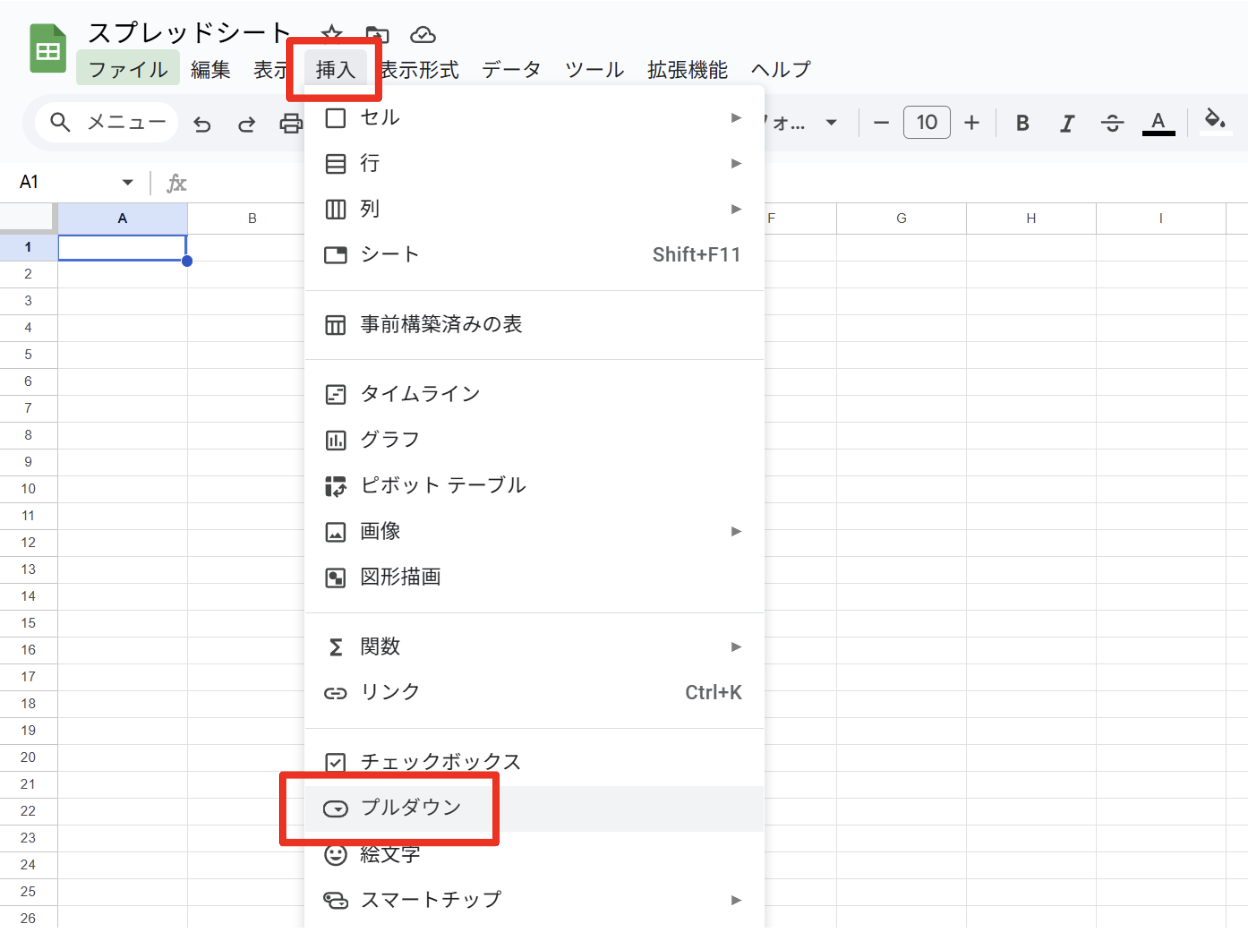Viewport: 1258px width, 930px height.
Task: Open the font selection dropdown
Action: tap(810, 122)
